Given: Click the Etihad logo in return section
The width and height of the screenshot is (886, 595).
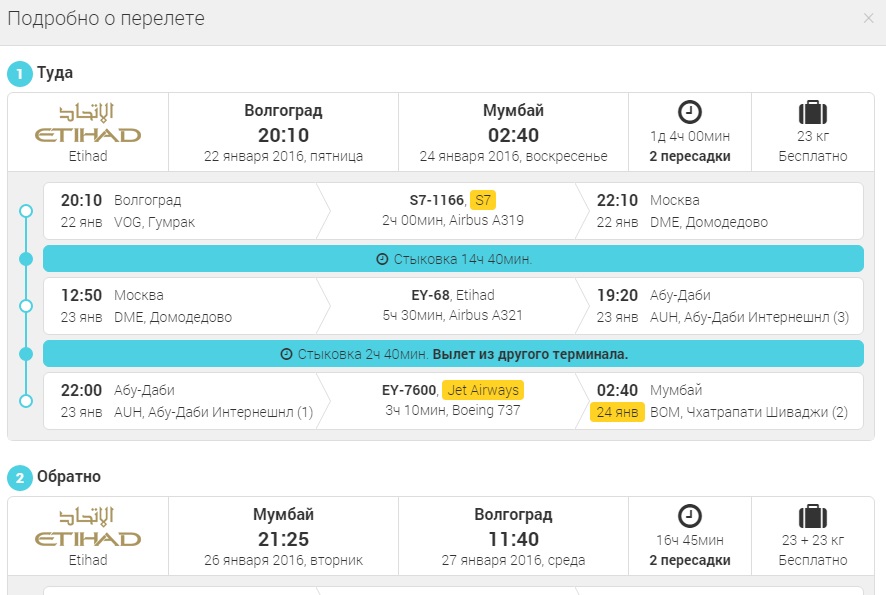Looking at the screenshot, I should click(x=88, y=527).
